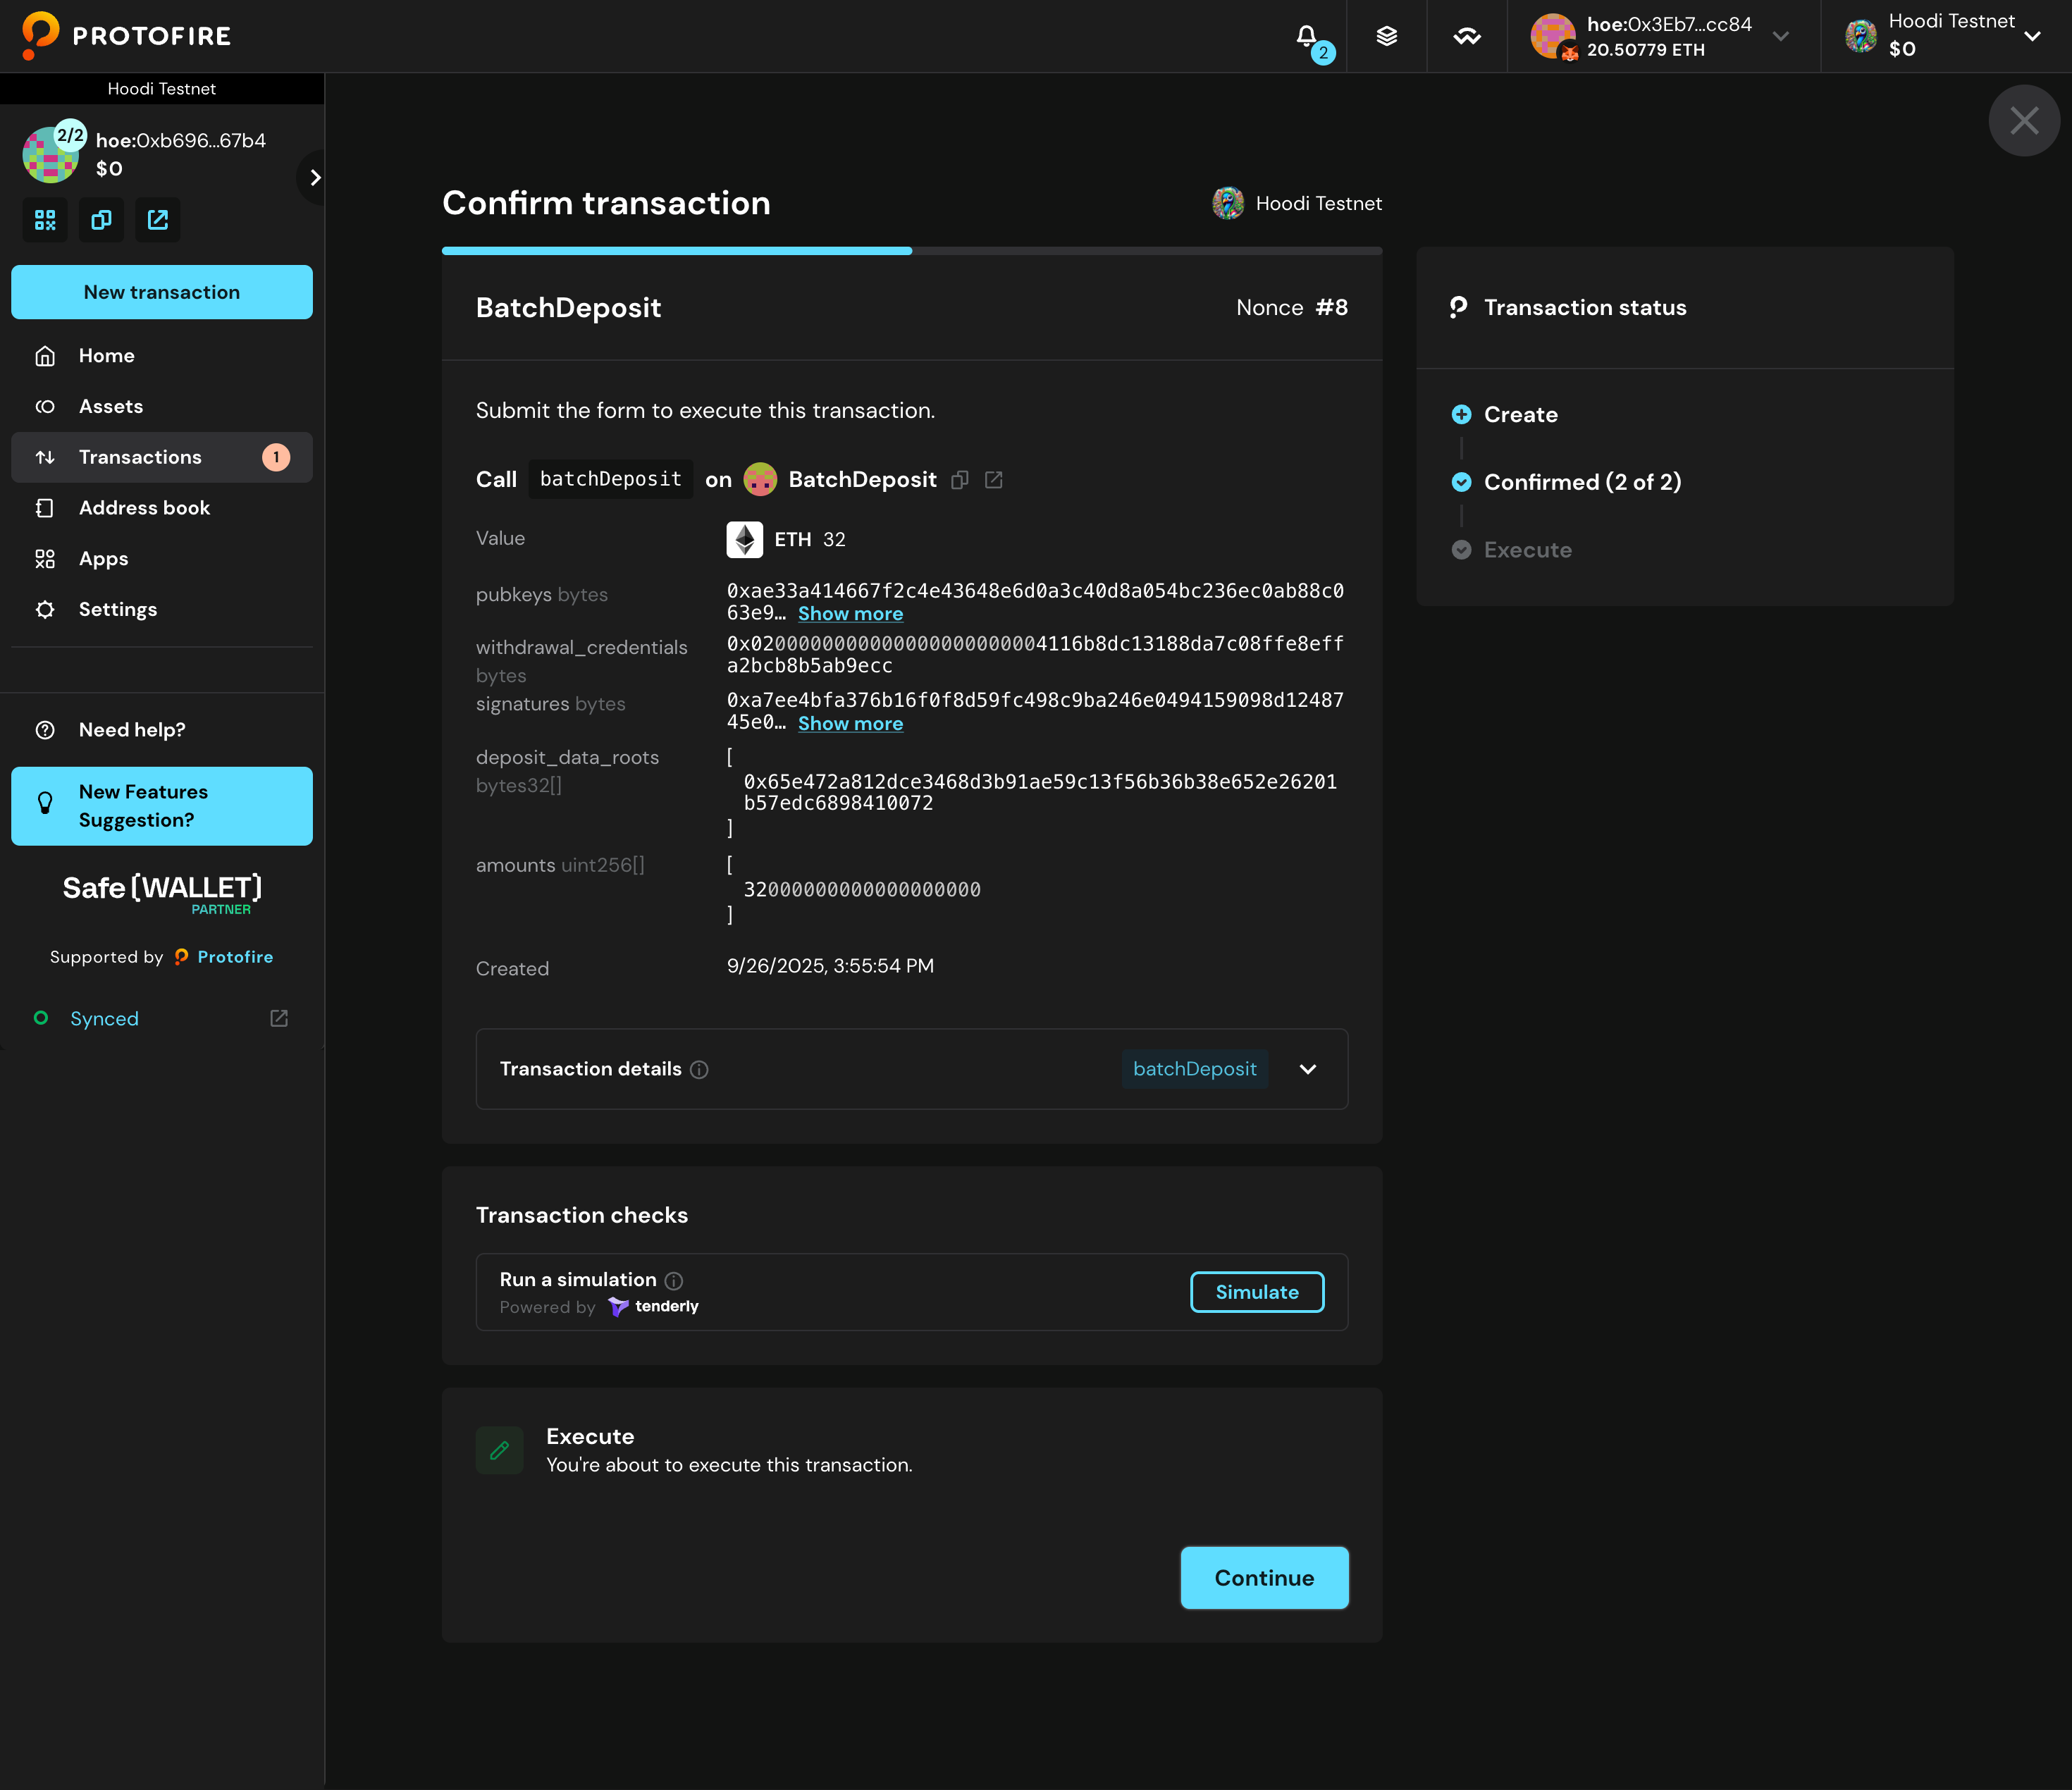Show more of pubkeys bytes
Viewport: 2072px width, 1790px height.
850,614
